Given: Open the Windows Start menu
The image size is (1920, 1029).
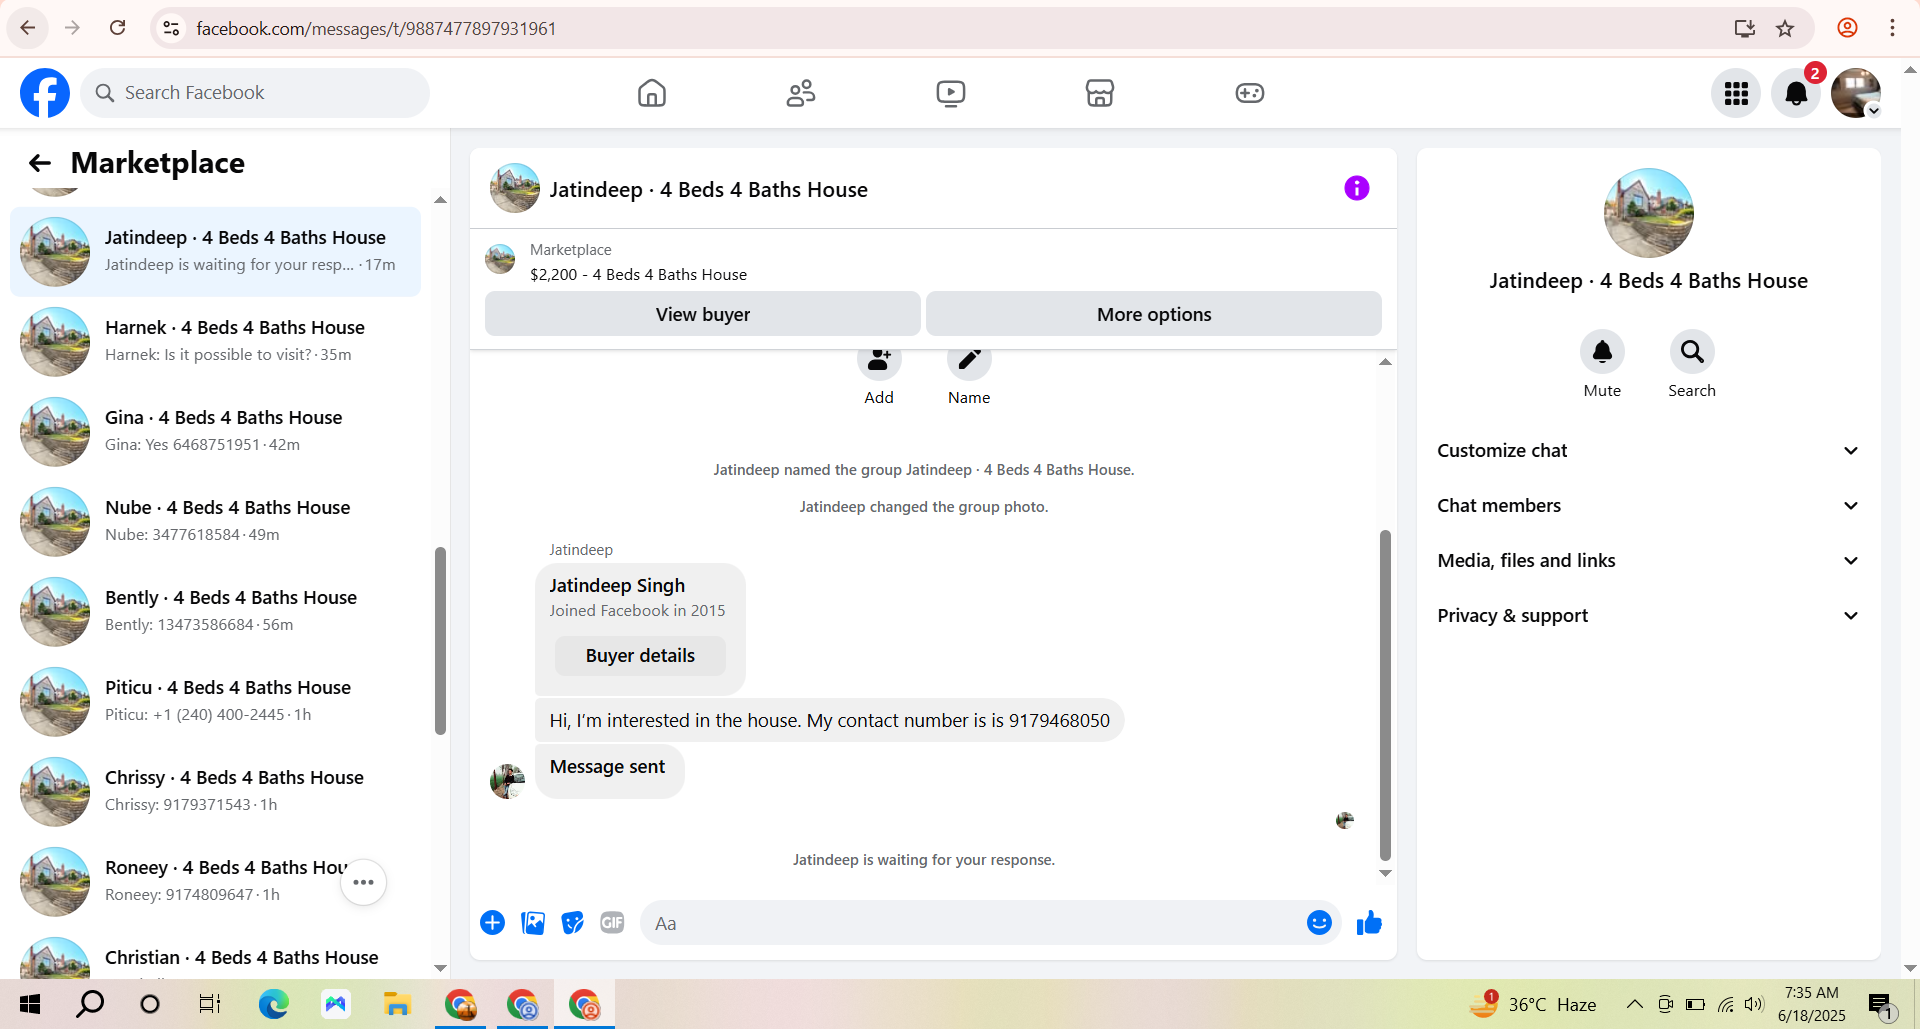Looking at the screenshot, I should click(30, 1004).
